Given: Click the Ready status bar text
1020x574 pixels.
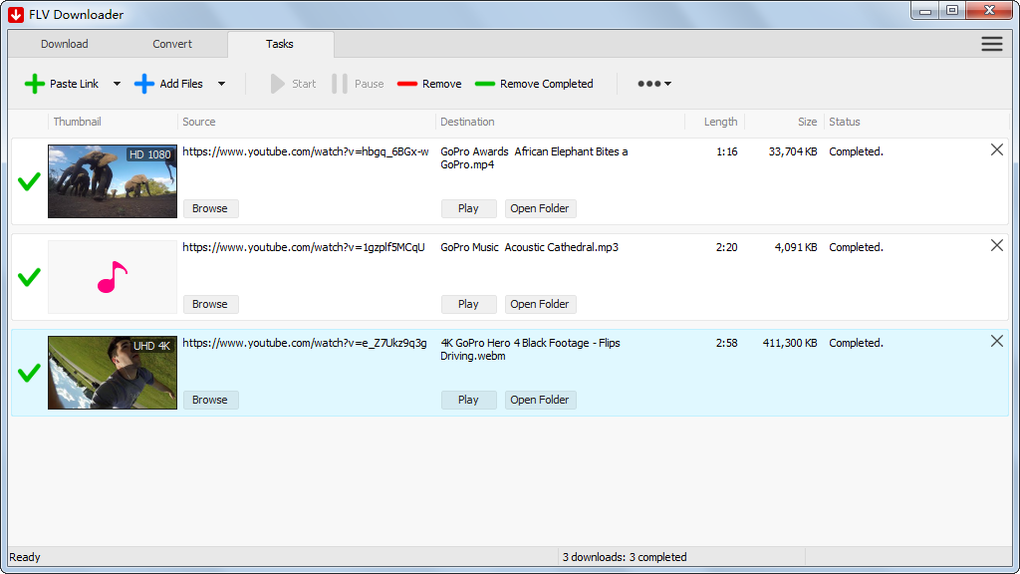Looking at the screenshot, I should 25,557.
